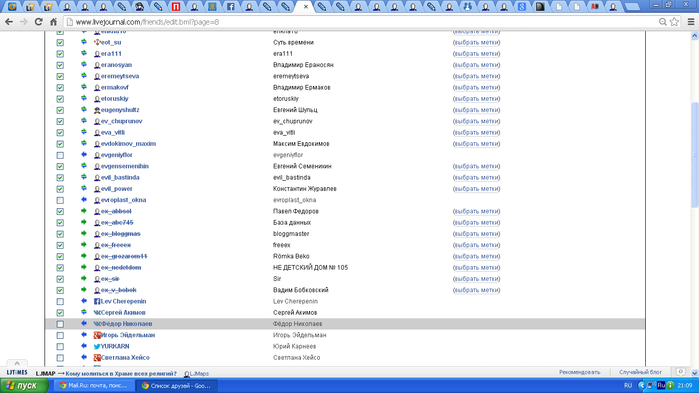Viewport: 699px width, 393px height.
Task: Click the Случайный блог link
Action: coord(640,372)
